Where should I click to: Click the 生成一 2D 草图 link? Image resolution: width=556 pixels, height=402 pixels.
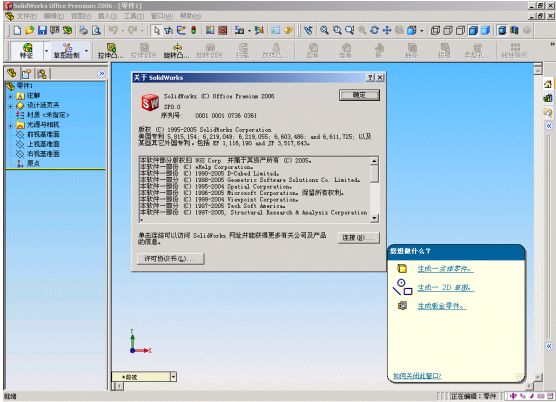446,287
